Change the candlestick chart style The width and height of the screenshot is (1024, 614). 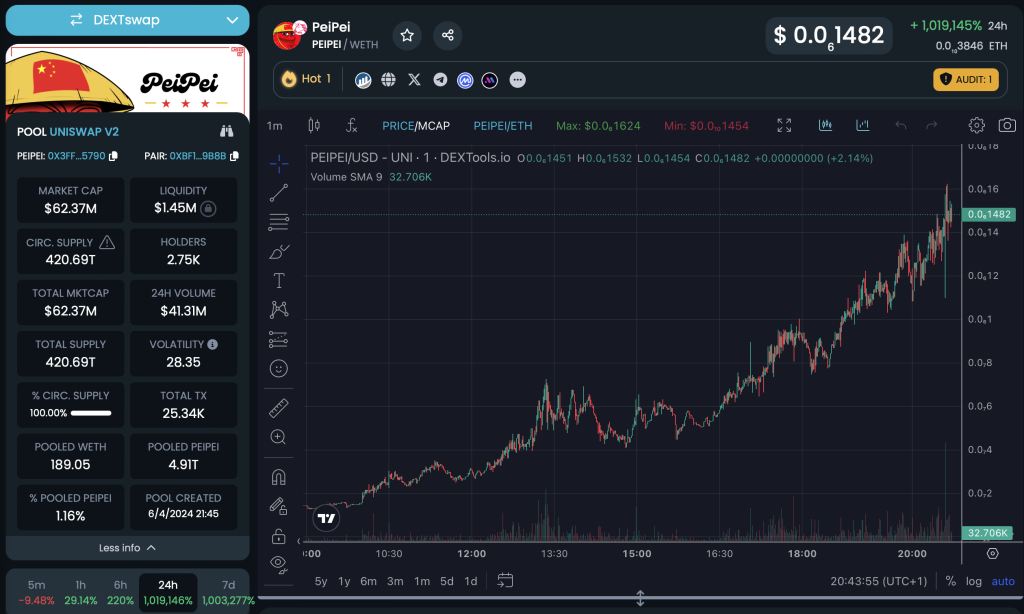(314, 125)
